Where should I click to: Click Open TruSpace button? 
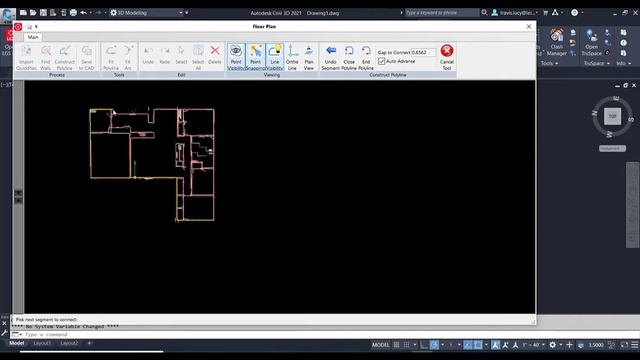coord(591,42)
